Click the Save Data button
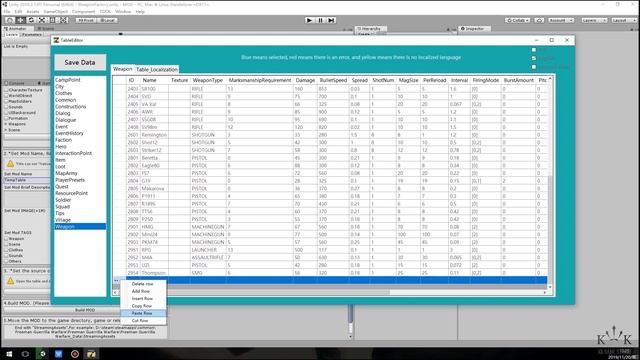 coord(80,62)
